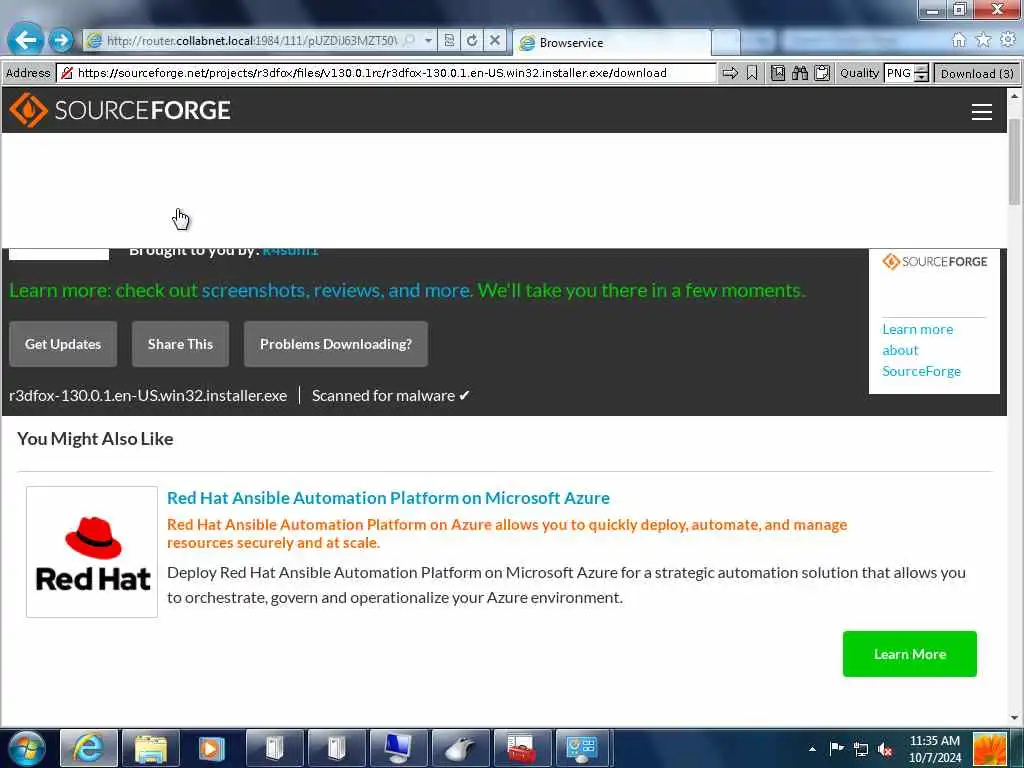
Task: Click the binoculars find icon
Action: [800, 73]
